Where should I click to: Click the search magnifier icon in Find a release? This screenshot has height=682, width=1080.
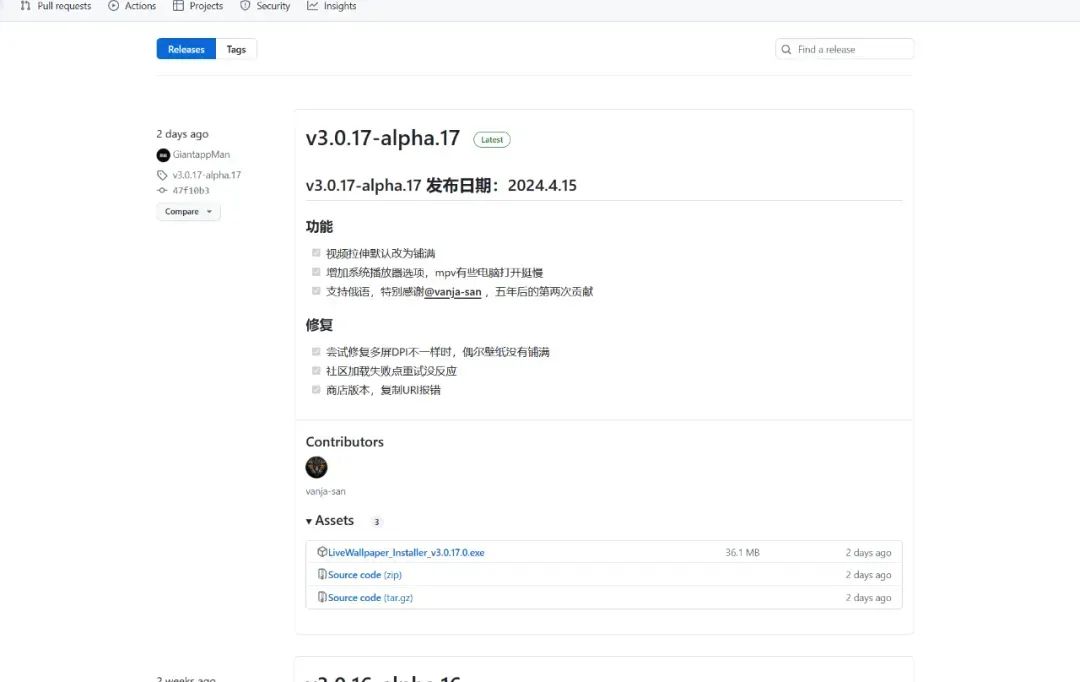pyautogui.click(x=787, y=49)
